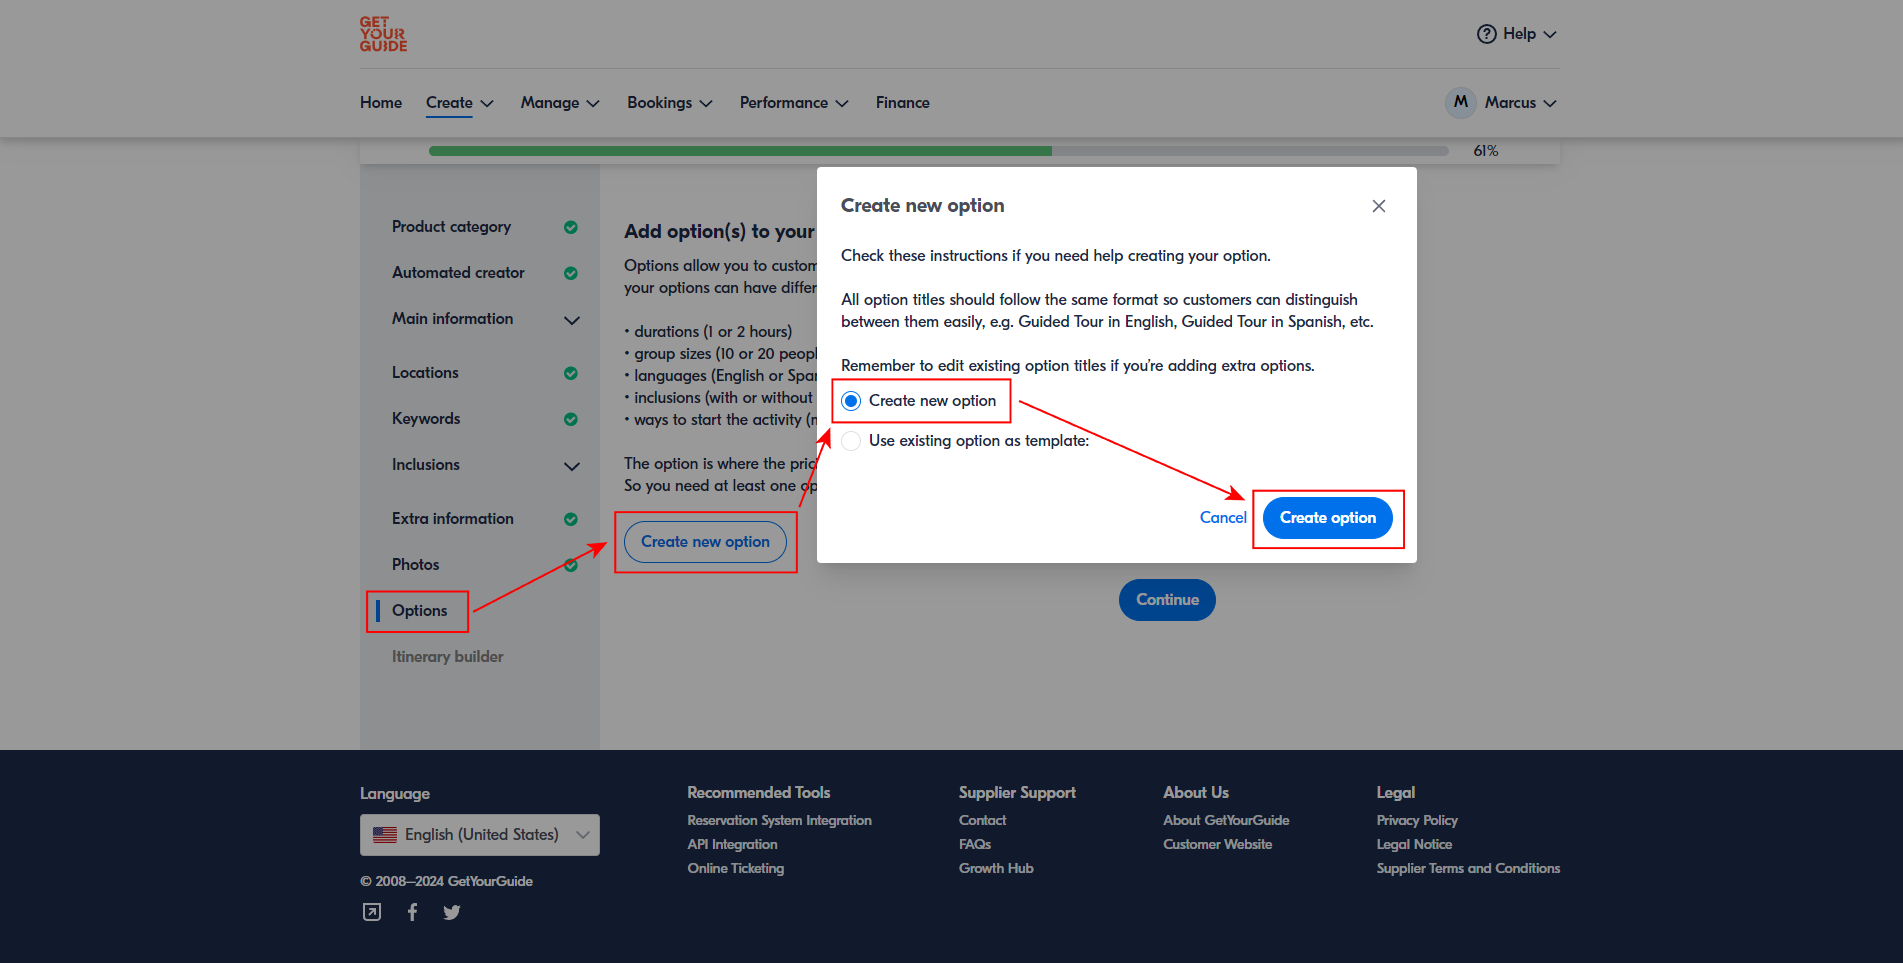The image size is (1903, 963).
Task: Click the Facebook icon in footer
Action: (412, 912)
